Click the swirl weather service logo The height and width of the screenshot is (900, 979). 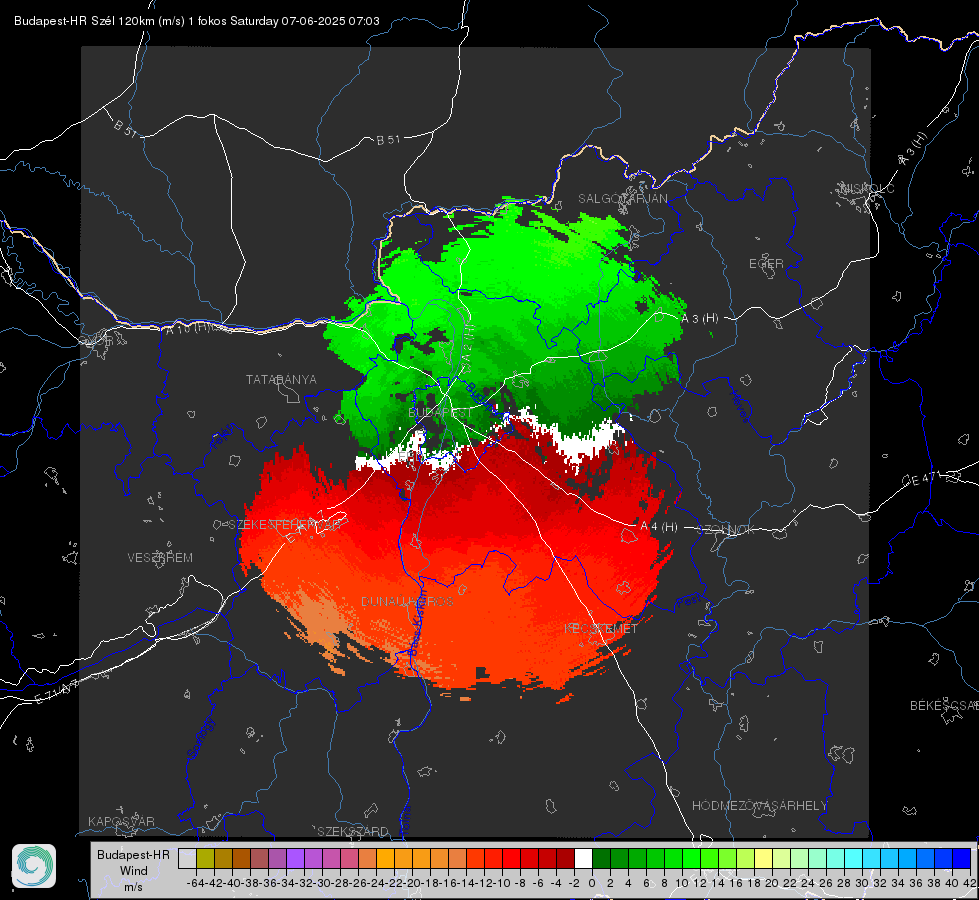34,866
